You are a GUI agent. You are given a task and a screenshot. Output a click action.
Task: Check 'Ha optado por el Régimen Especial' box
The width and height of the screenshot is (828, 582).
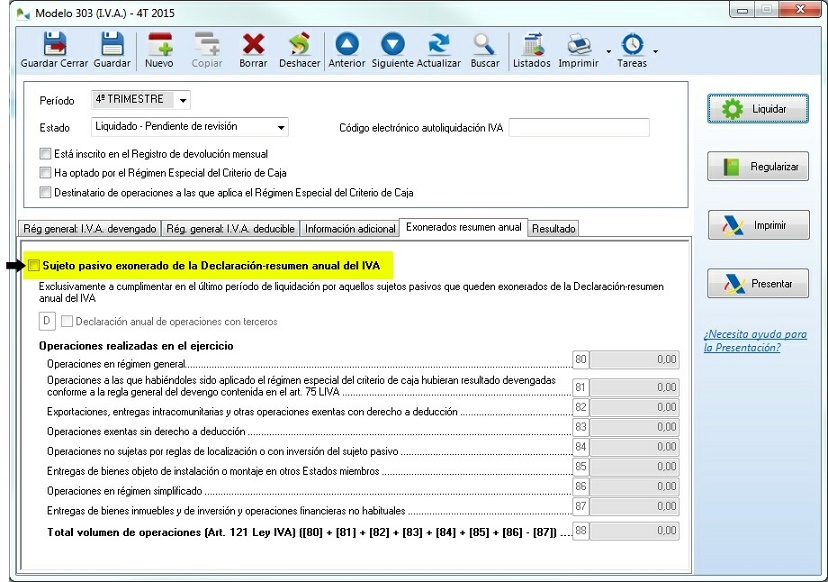click(45, 173)
